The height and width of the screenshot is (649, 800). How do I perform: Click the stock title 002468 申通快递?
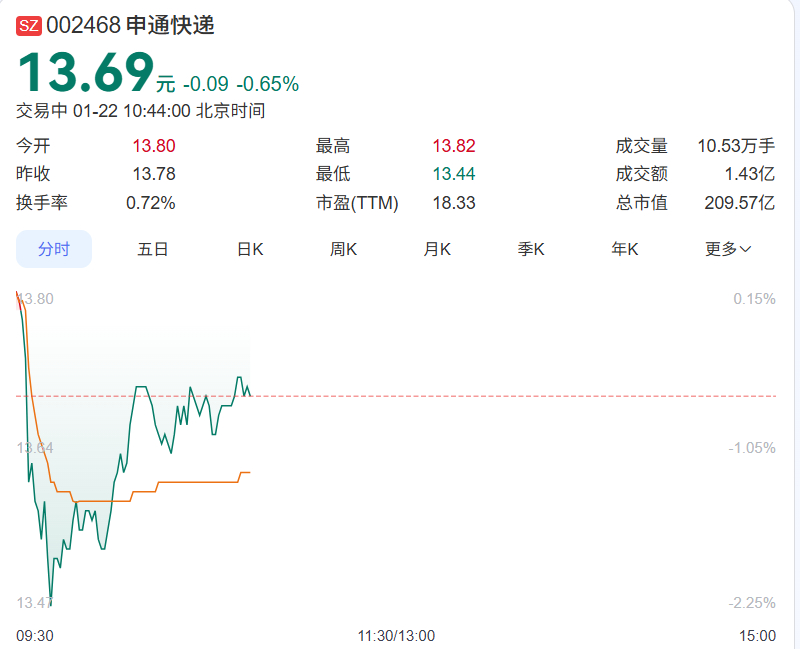(130, 27)
